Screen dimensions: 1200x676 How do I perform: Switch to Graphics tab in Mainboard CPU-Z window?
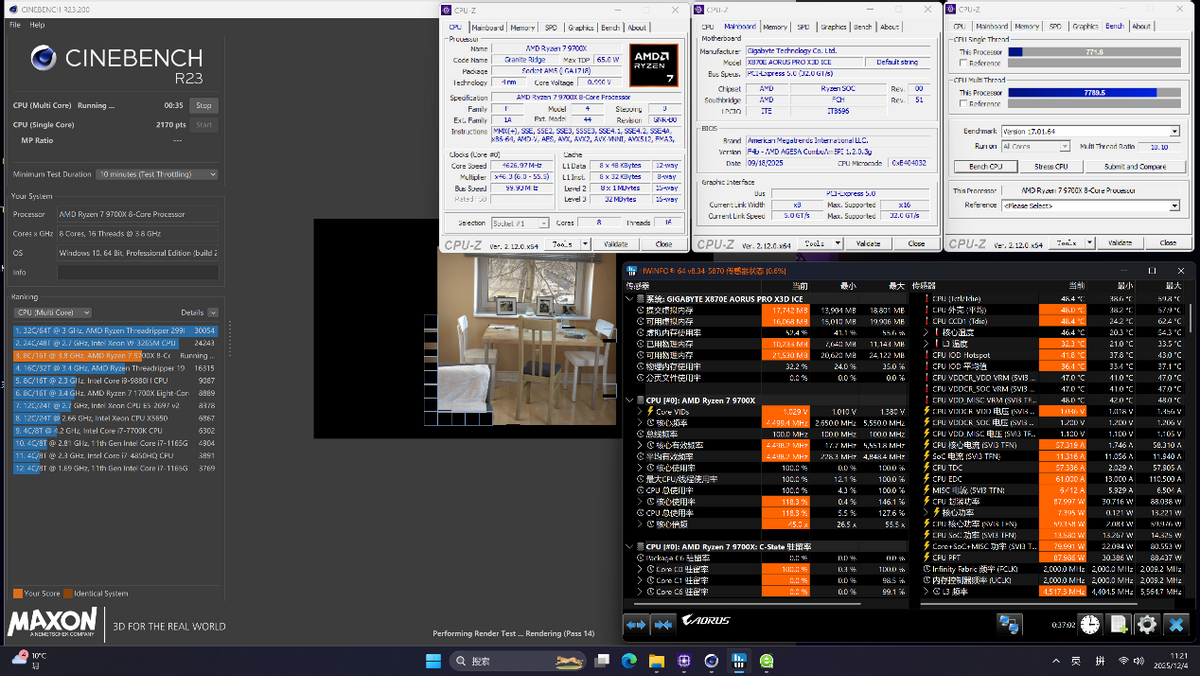833,27
